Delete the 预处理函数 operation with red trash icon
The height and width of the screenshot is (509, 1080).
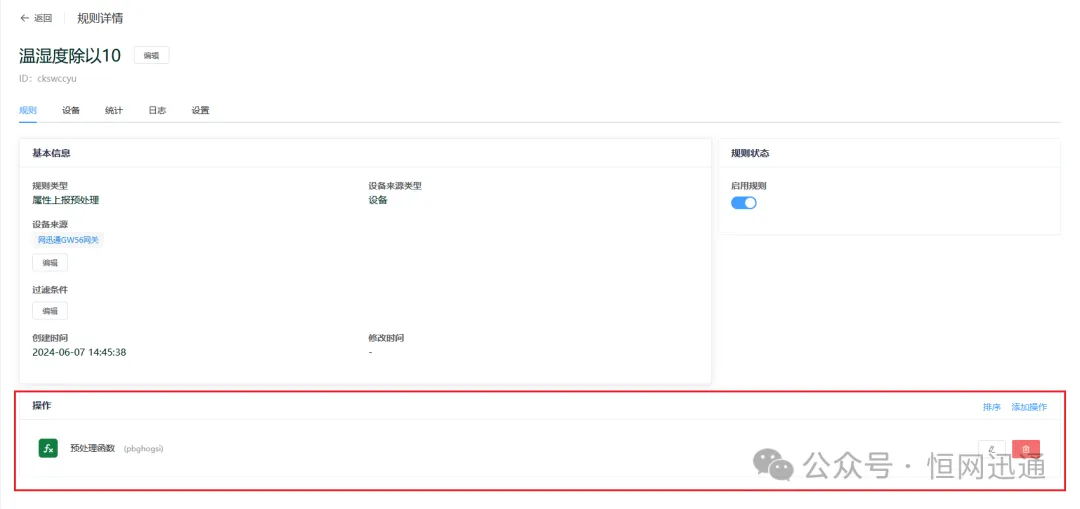click(1025, 450)
